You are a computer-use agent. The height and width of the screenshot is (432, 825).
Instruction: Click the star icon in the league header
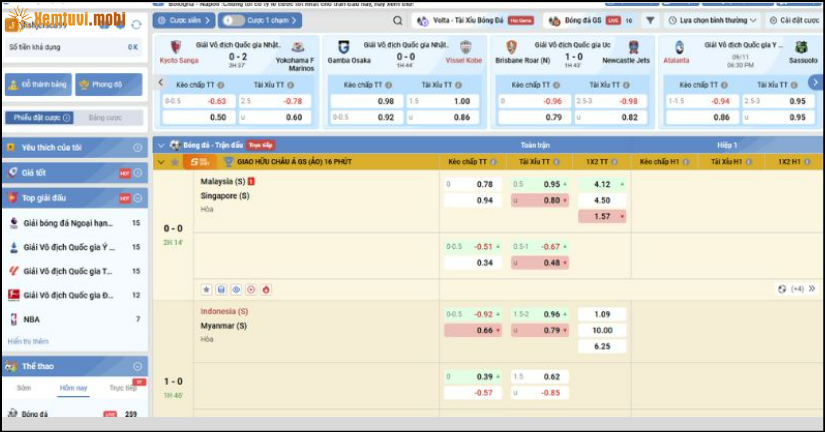(x=175, y=161)
